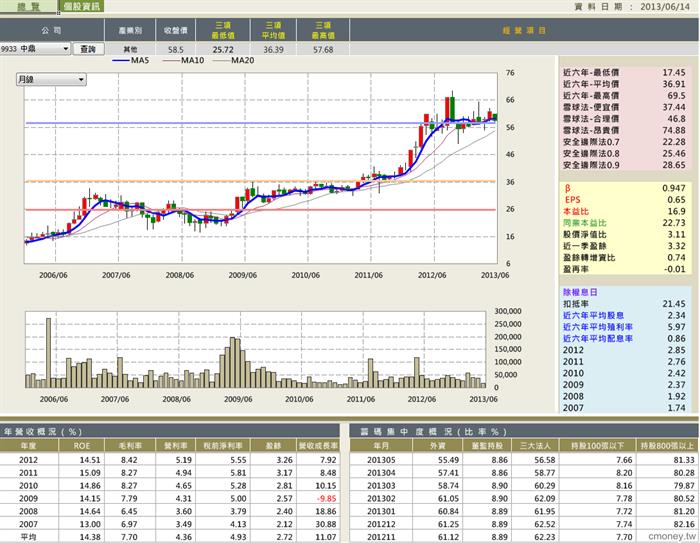This screenshot has width=700, height=543.
Task: Click the 201305 month row label
Action: (x=381, y=459)
